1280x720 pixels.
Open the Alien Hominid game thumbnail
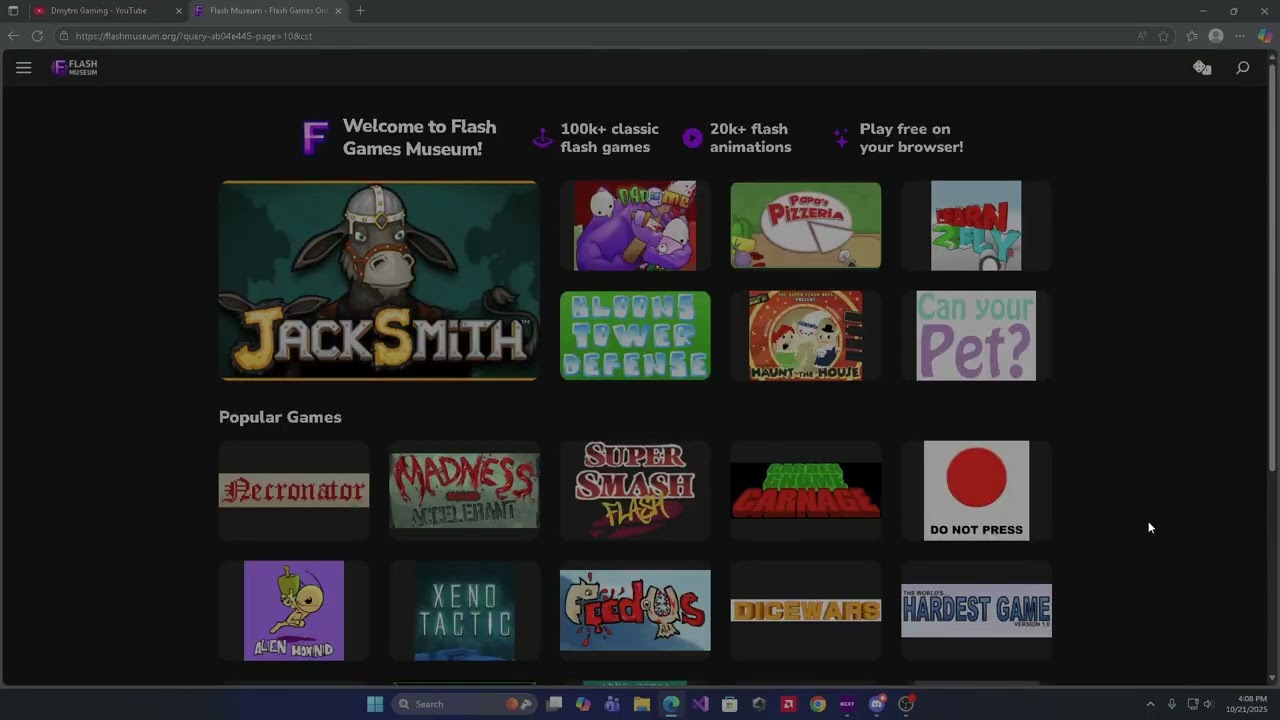tap(294, 611)
